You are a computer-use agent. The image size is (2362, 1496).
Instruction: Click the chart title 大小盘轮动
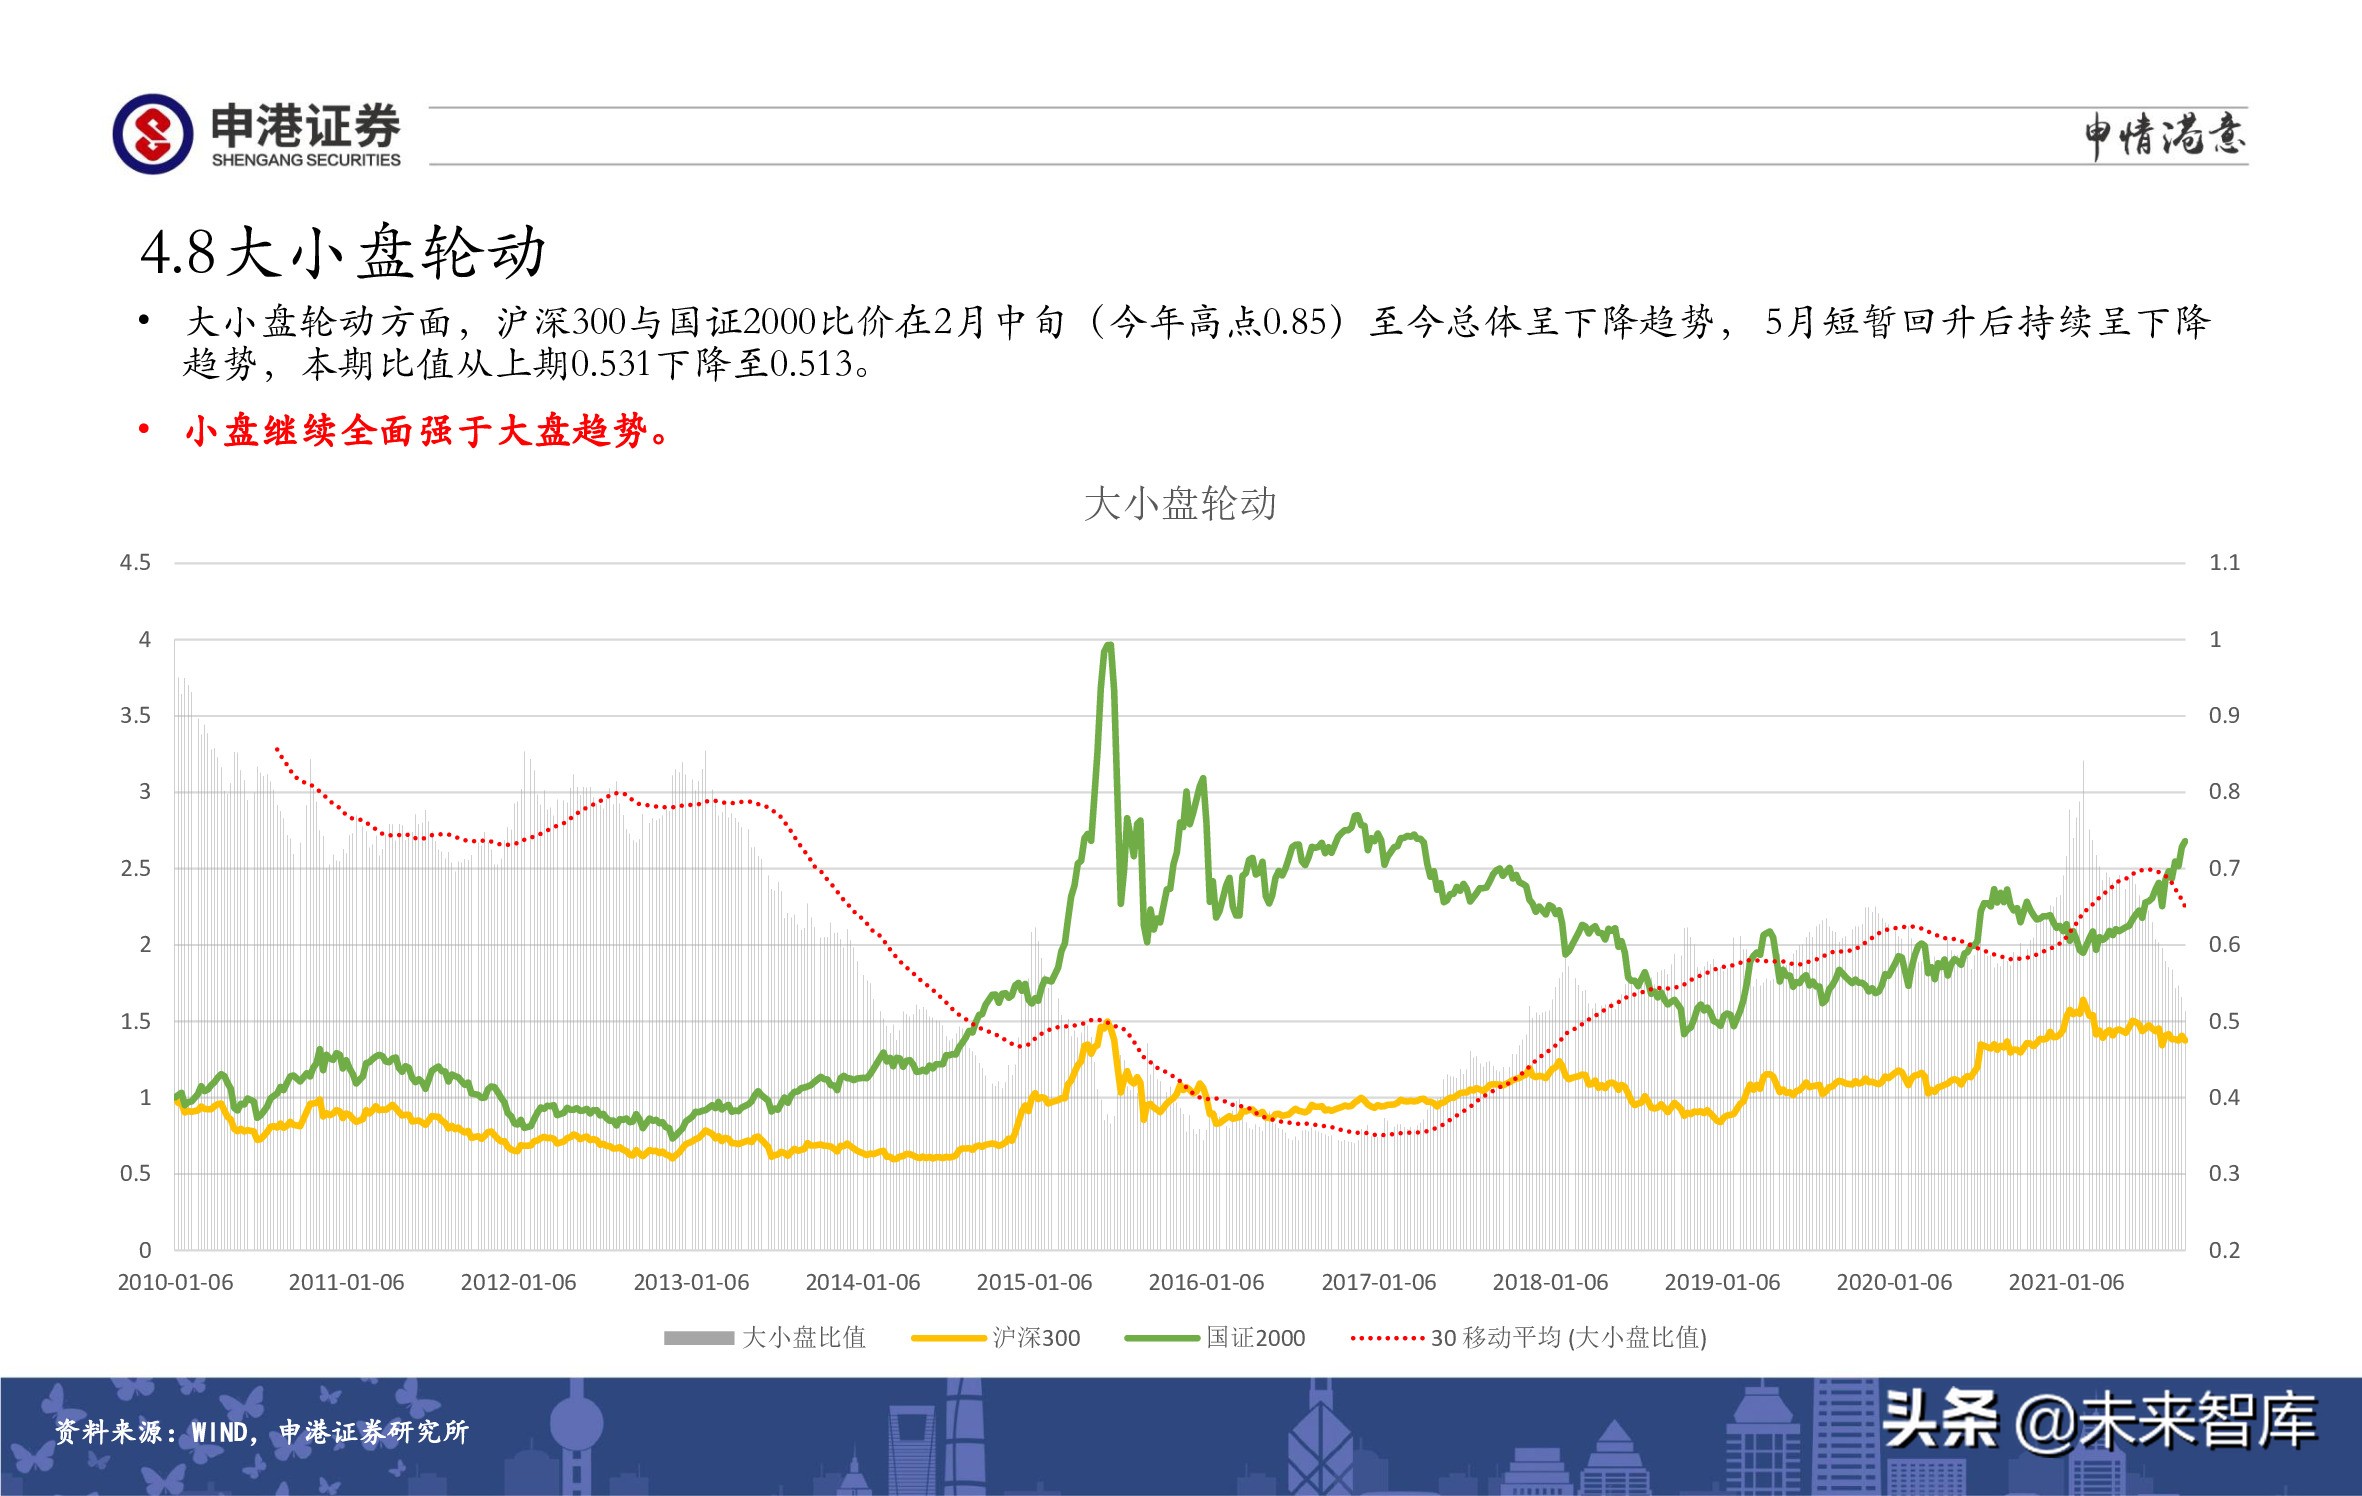[1180, 503]
